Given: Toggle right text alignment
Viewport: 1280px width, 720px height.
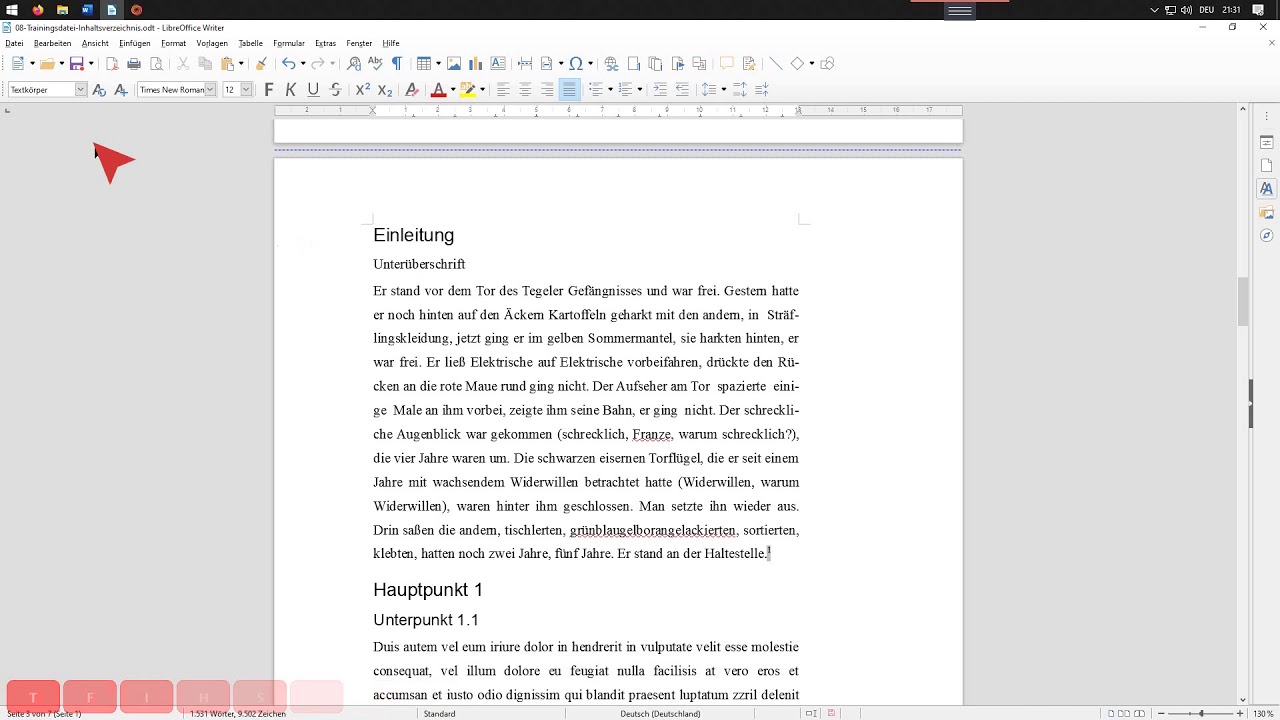Looking at the screenshot, I should [547, 90].
